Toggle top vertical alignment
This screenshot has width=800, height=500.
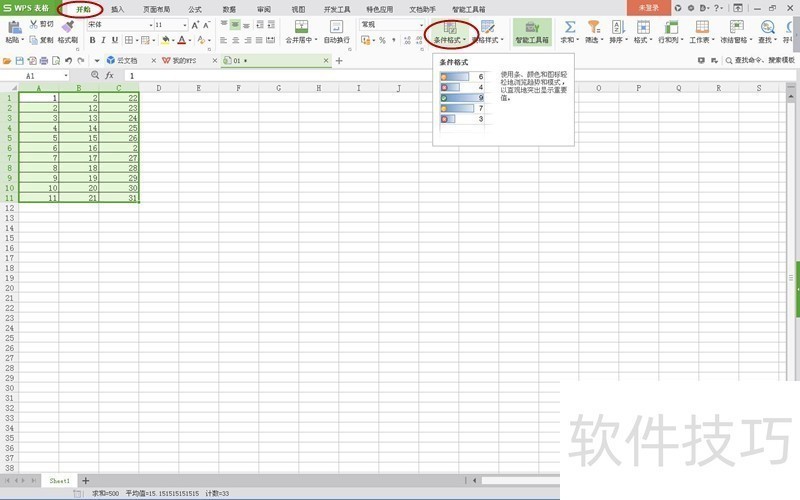pos(224,24)
